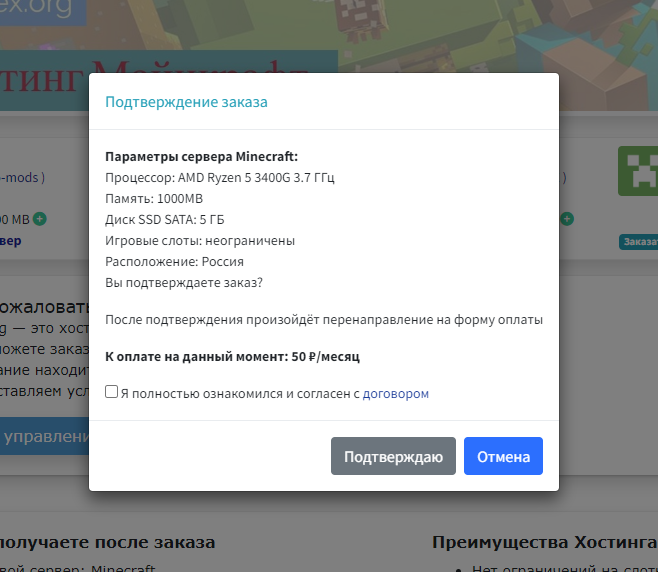The width and height of the screenshot is (658, 572).
Task: Click the blue 'управлени' button behind the dialog
Action: 44,436
